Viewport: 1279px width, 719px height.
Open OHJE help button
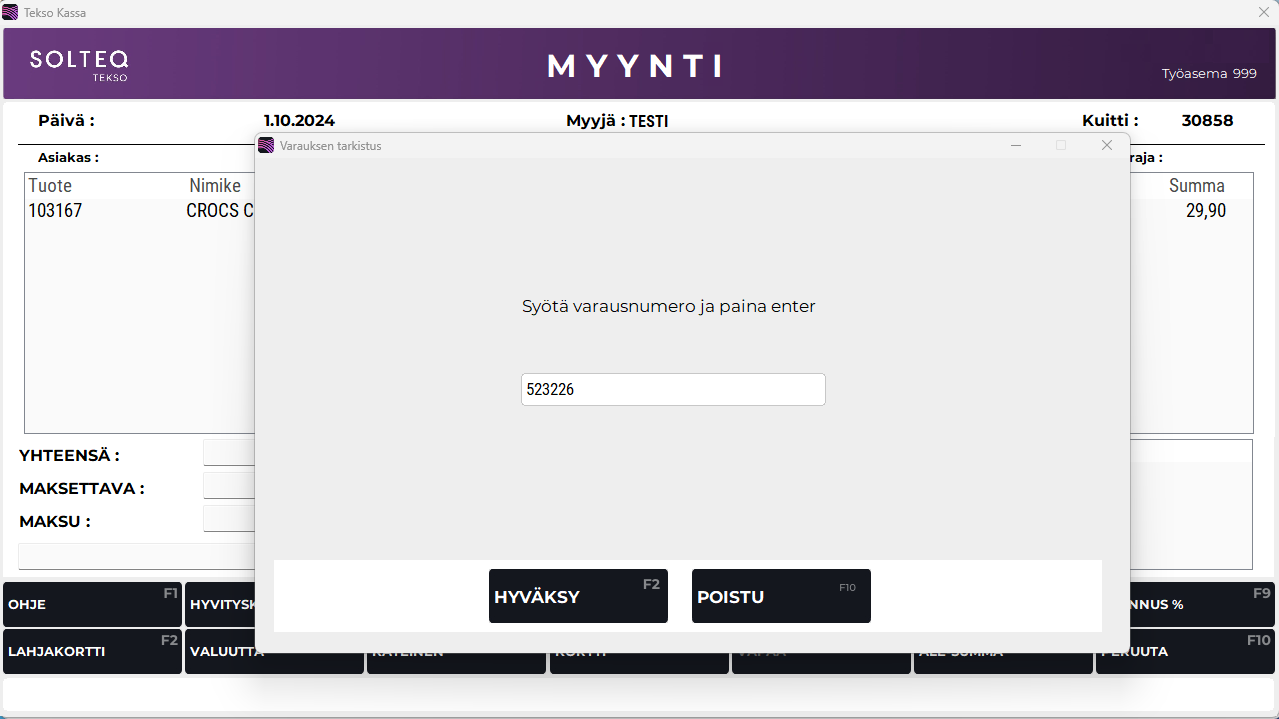point(92,604)
